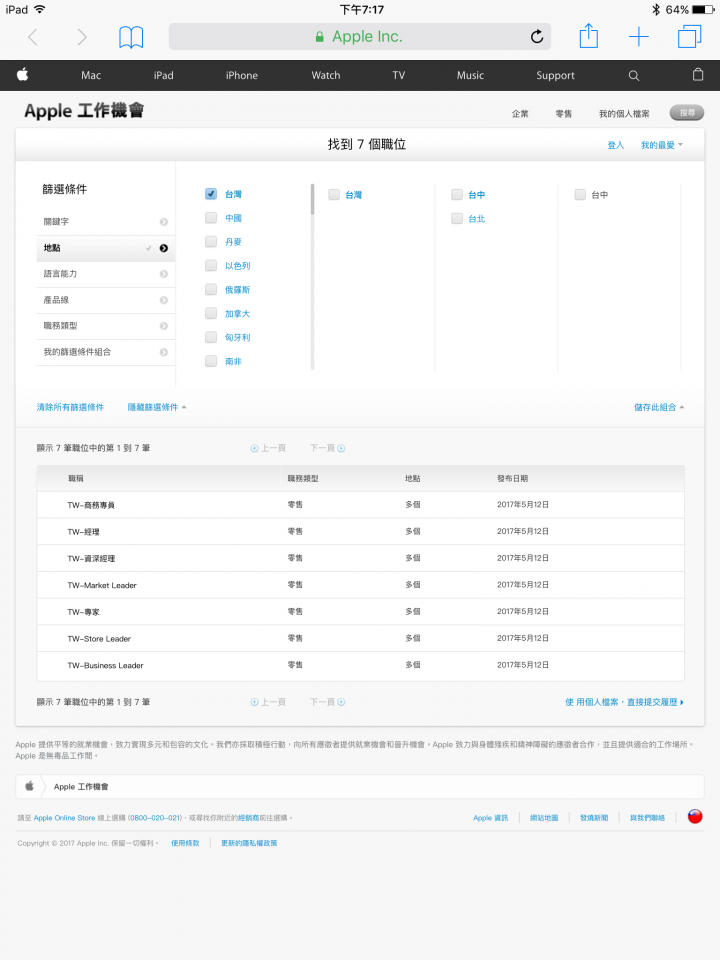Open the Music nav menu
Screen dimensions: 720x960
tap(470, 75)
